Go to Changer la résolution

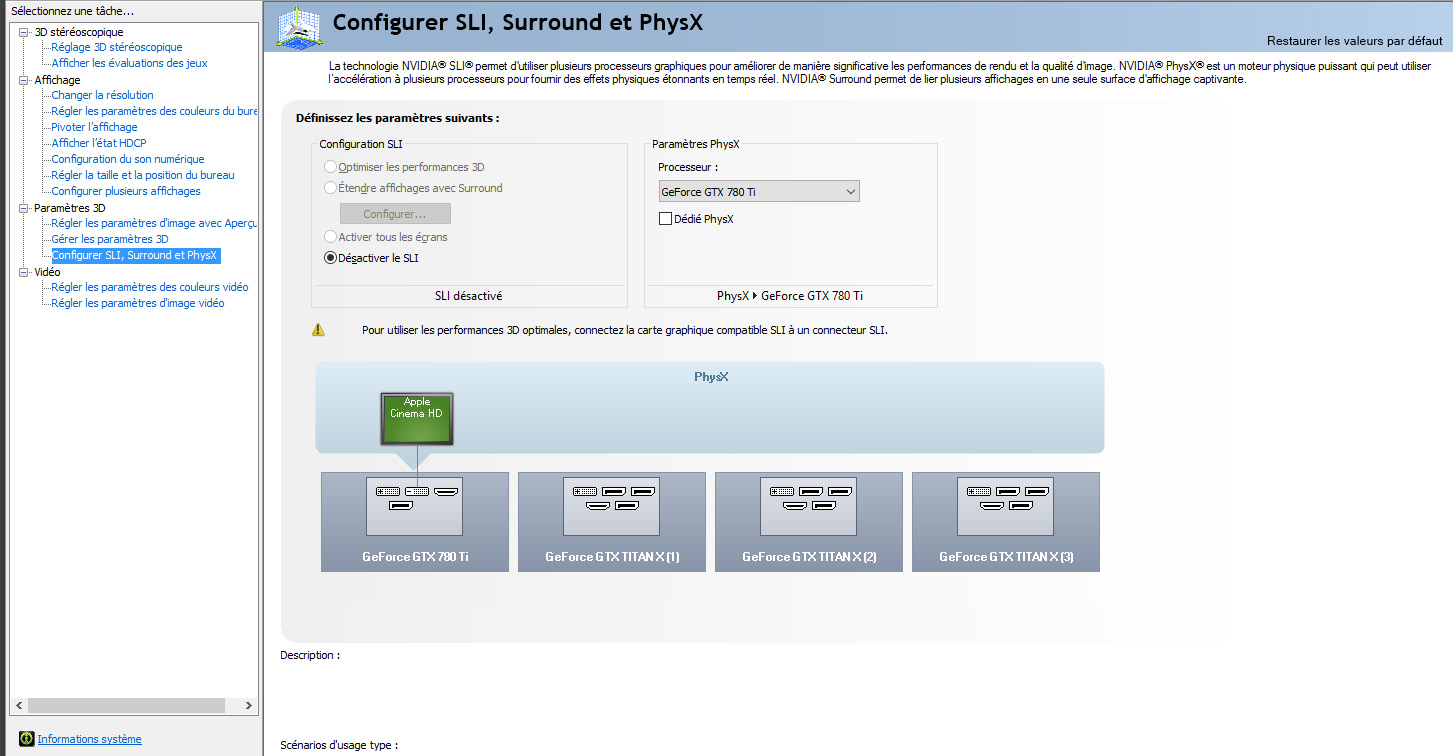click(x=103, y=95)
